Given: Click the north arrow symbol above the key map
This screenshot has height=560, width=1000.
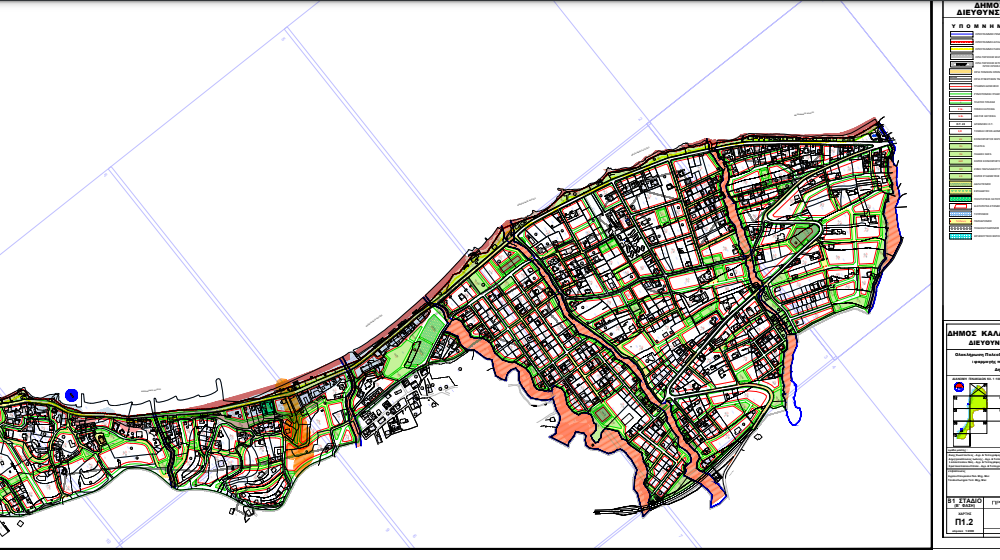Looking at the screenshot, I should click(959, 387).
